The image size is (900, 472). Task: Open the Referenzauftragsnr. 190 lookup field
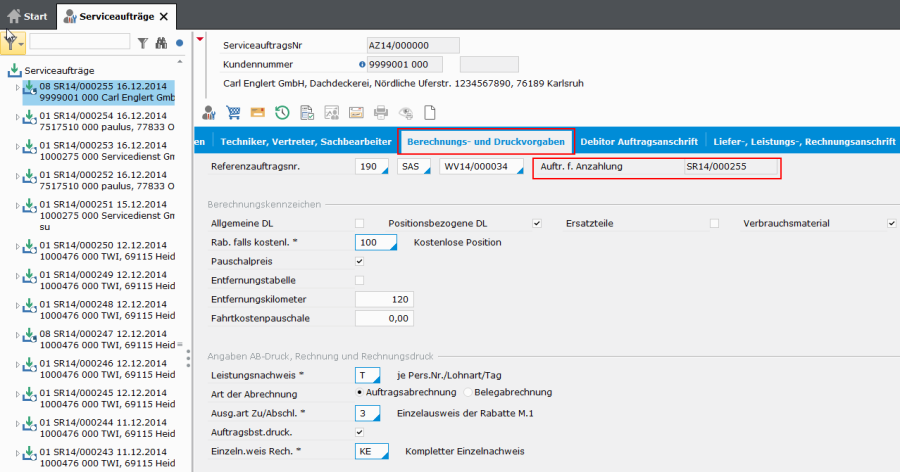point(372,167)
